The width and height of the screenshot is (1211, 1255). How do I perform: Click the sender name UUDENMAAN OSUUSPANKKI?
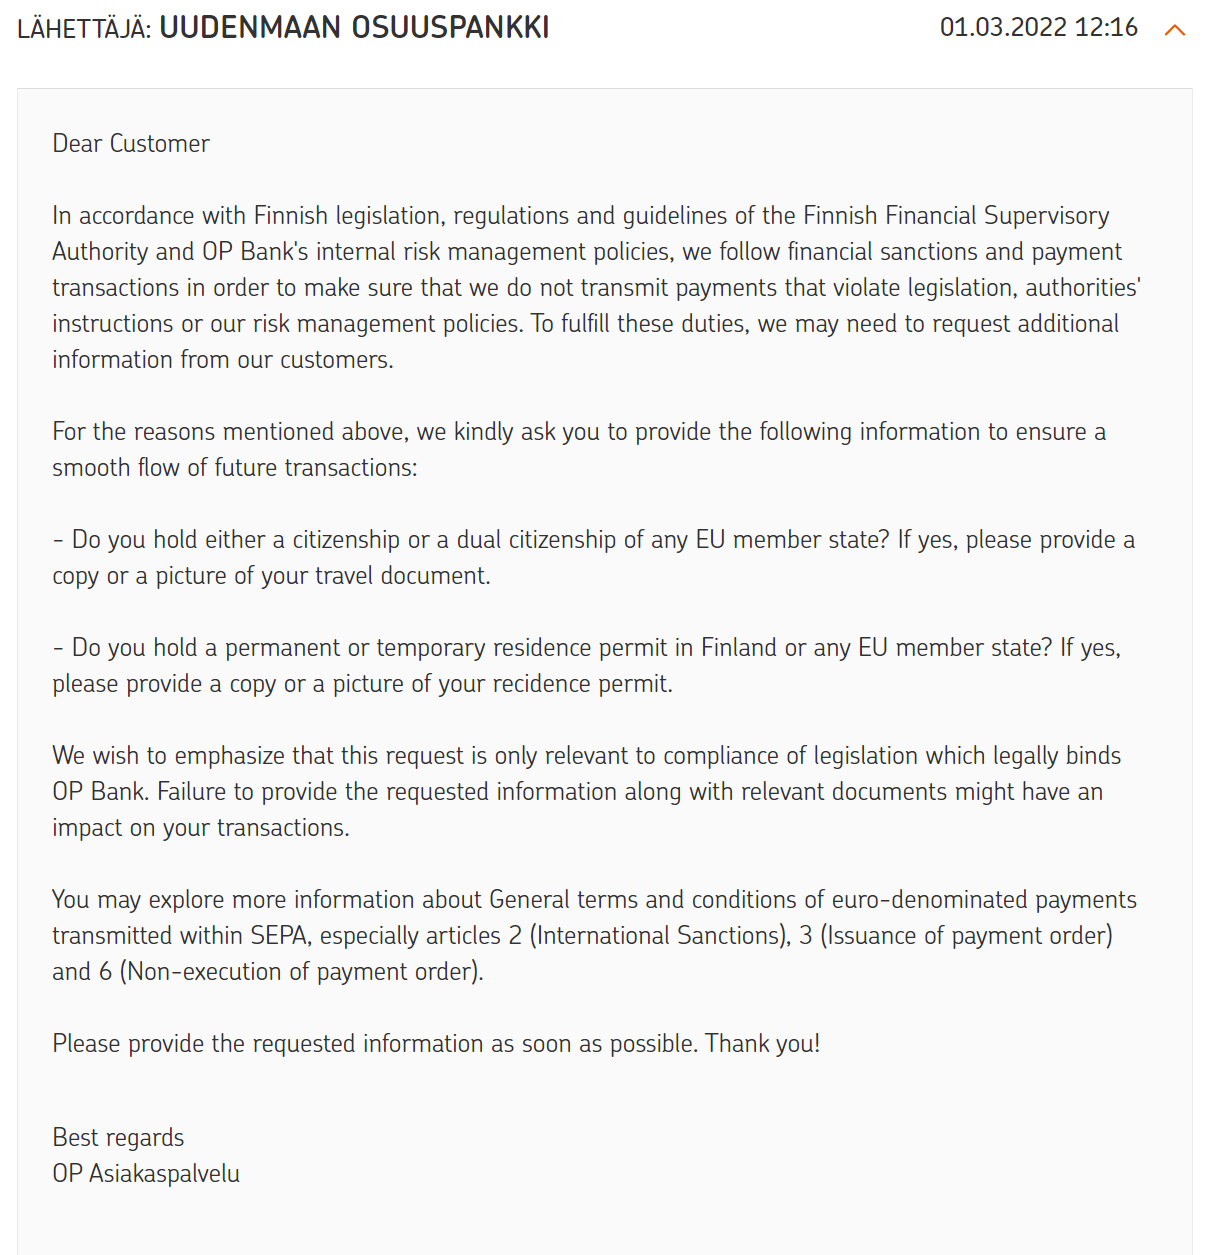[354, 27]
